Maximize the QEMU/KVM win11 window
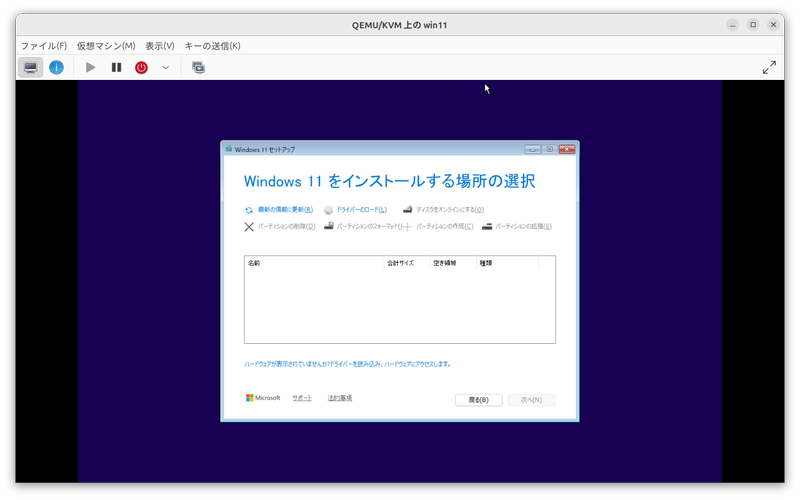The width and height of the screenshot is (800, 500). 753,24
